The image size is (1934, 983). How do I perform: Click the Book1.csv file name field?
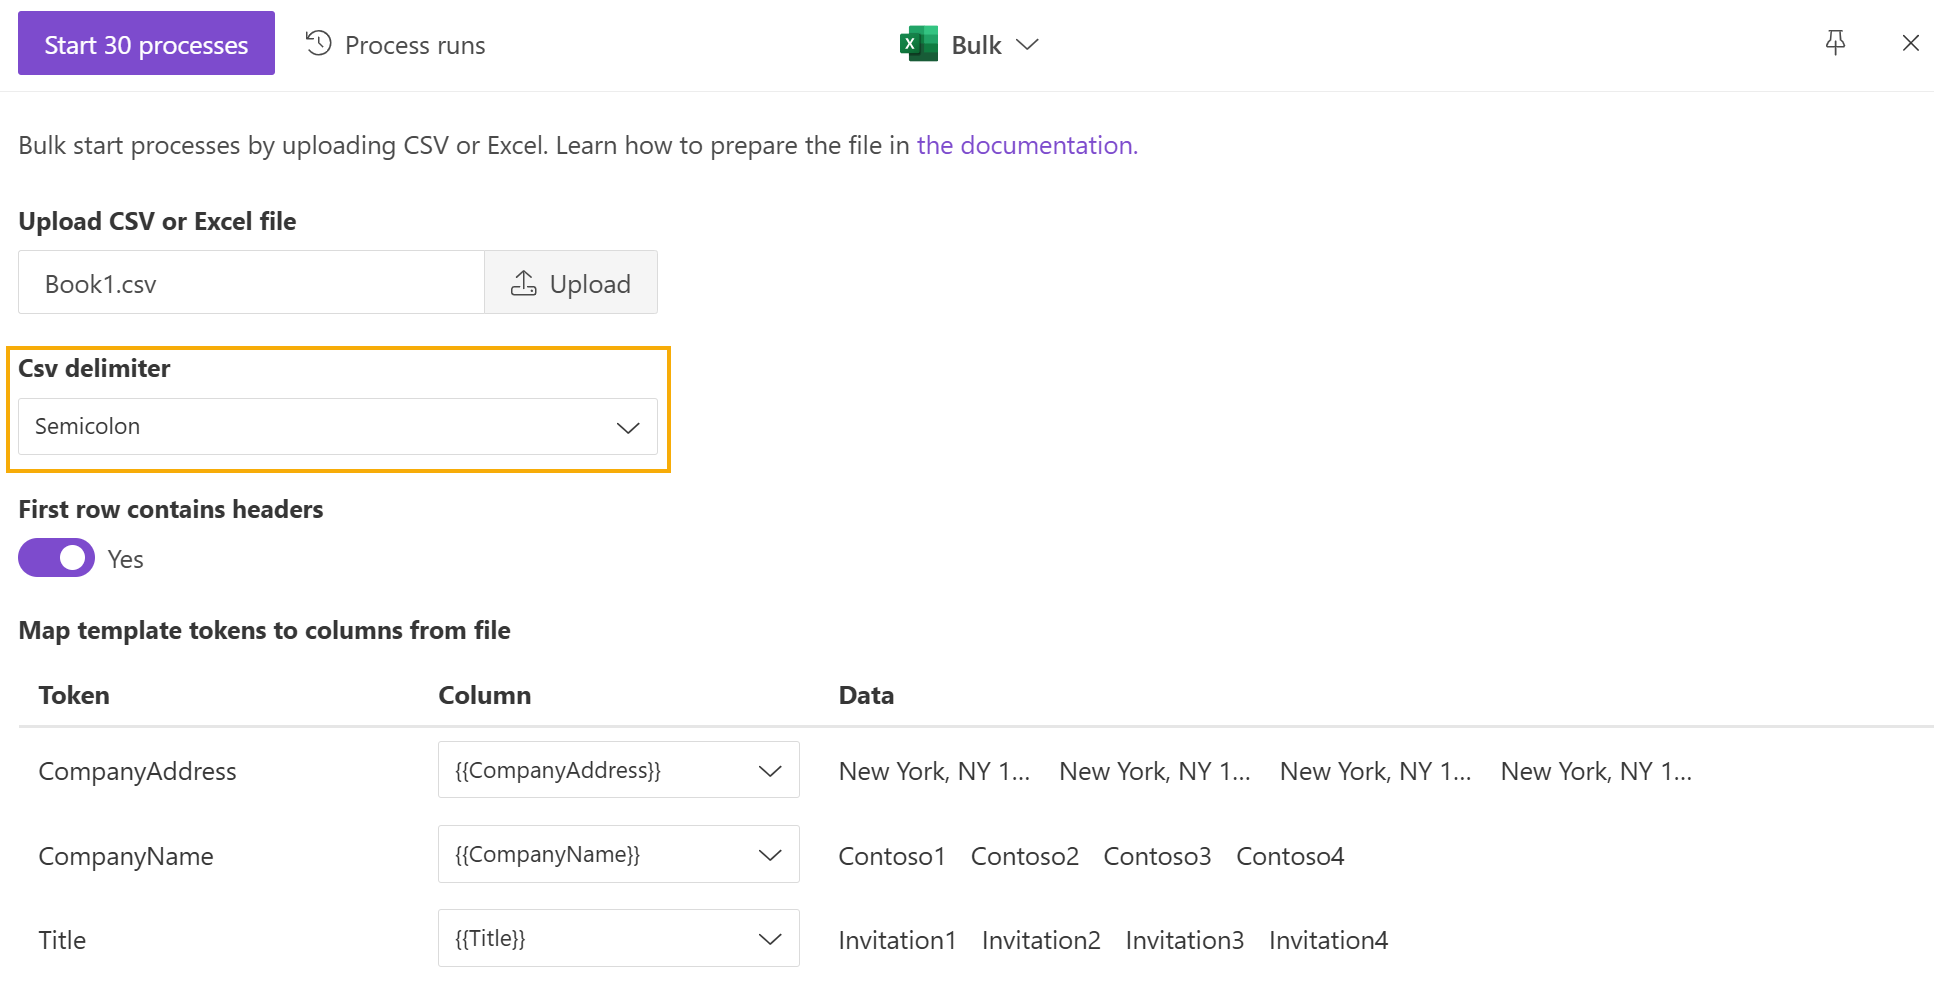(251, 283)
